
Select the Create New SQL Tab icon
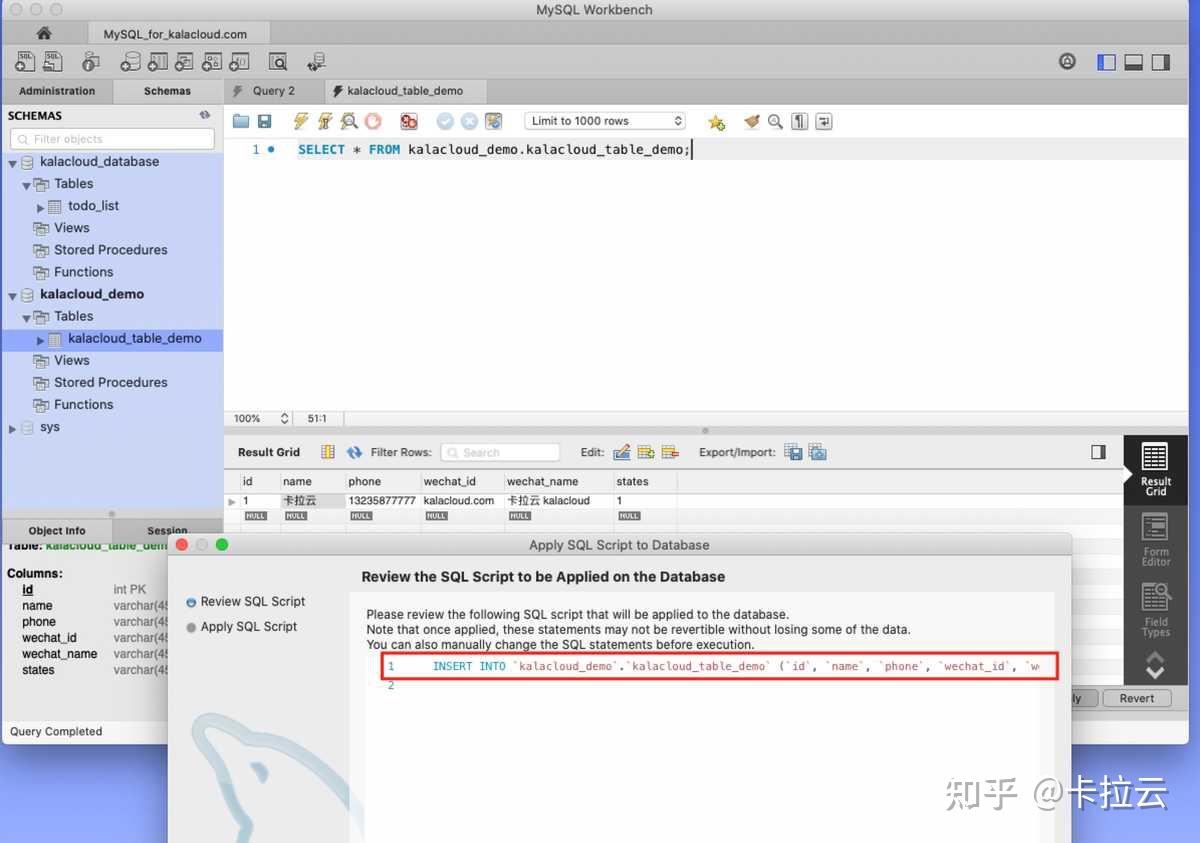(x=24, y=61)
